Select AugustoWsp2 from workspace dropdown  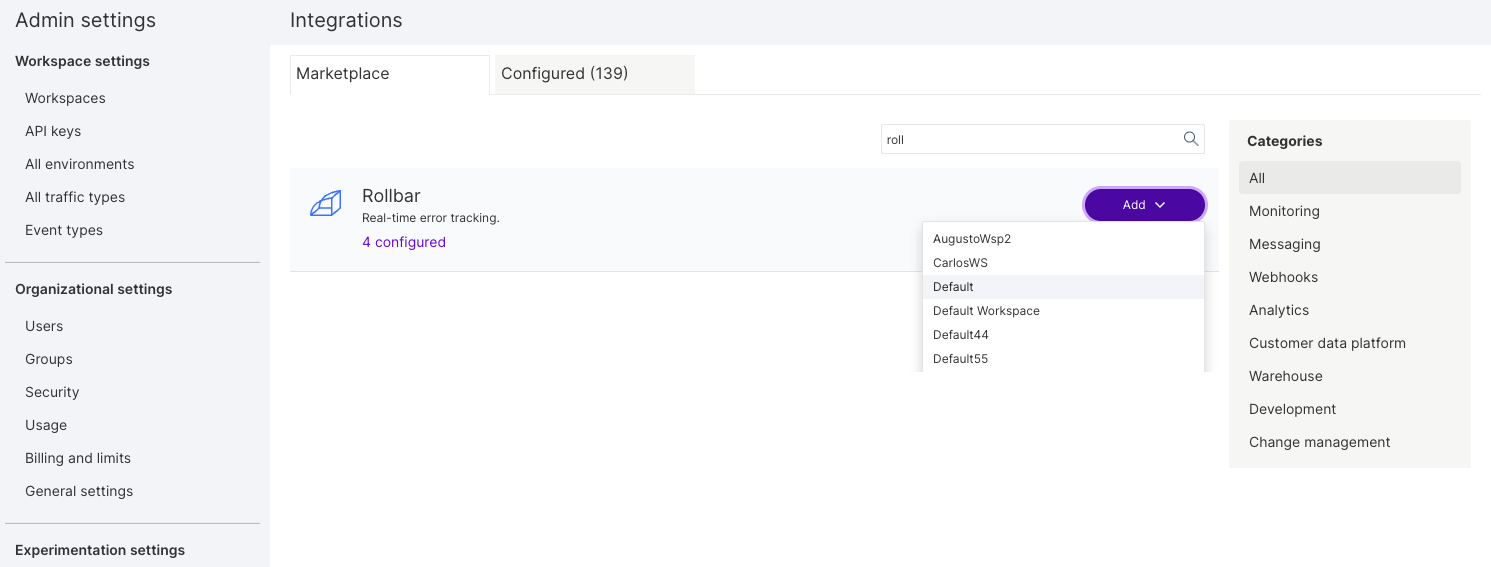click(x=972, y=239)
